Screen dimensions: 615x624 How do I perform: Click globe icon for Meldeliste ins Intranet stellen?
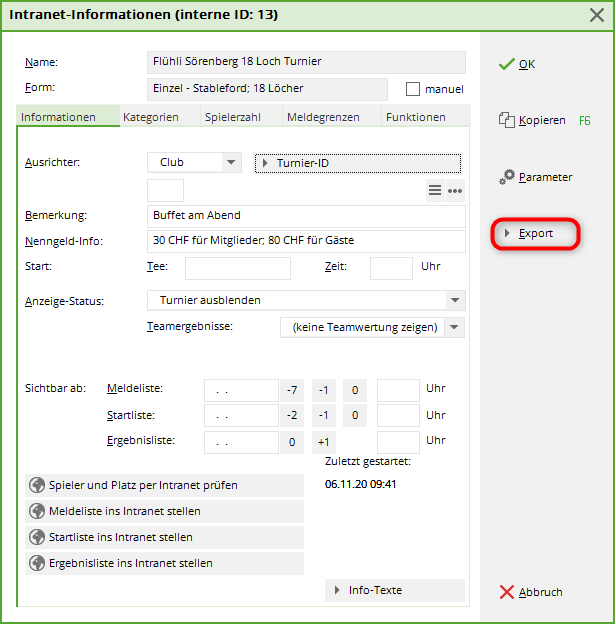(x=37, y=511)
